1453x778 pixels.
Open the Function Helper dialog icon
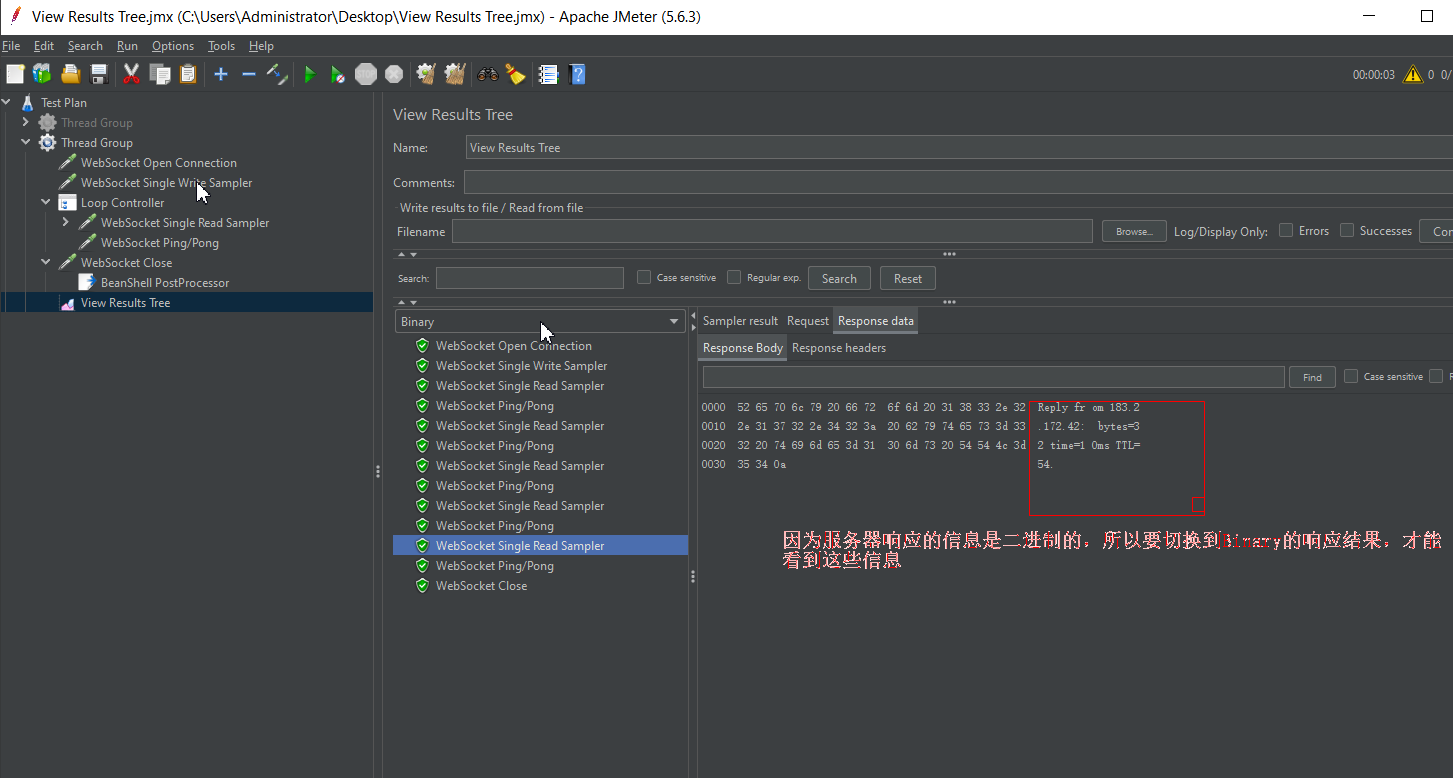point(548,74)
